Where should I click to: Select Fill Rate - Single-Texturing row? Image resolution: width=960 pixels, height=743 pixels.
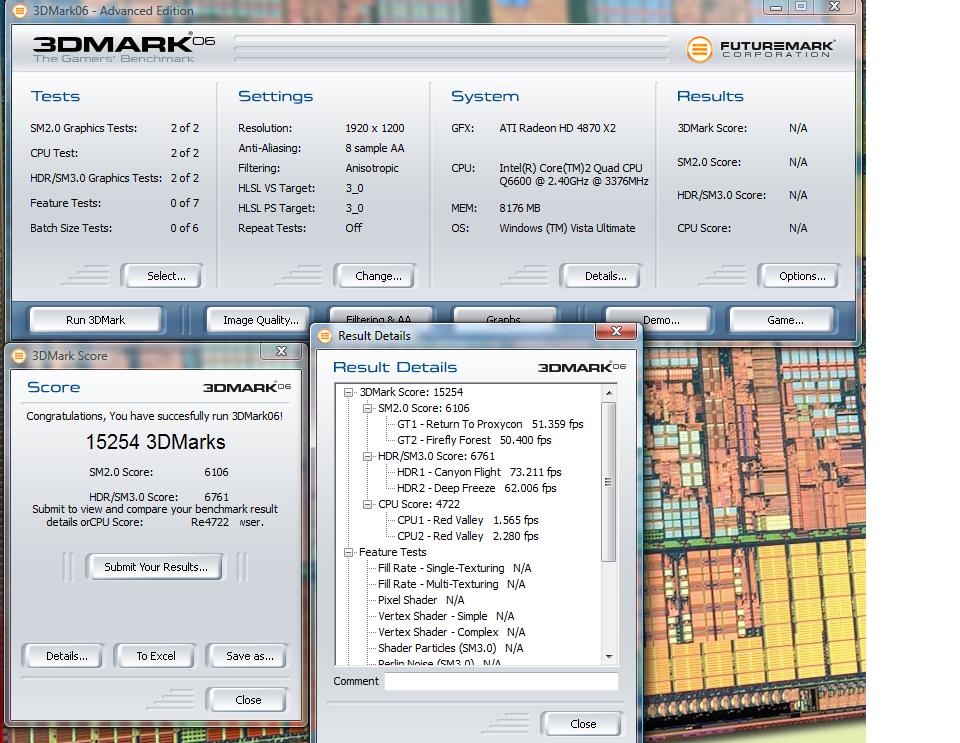coord(454,568)
